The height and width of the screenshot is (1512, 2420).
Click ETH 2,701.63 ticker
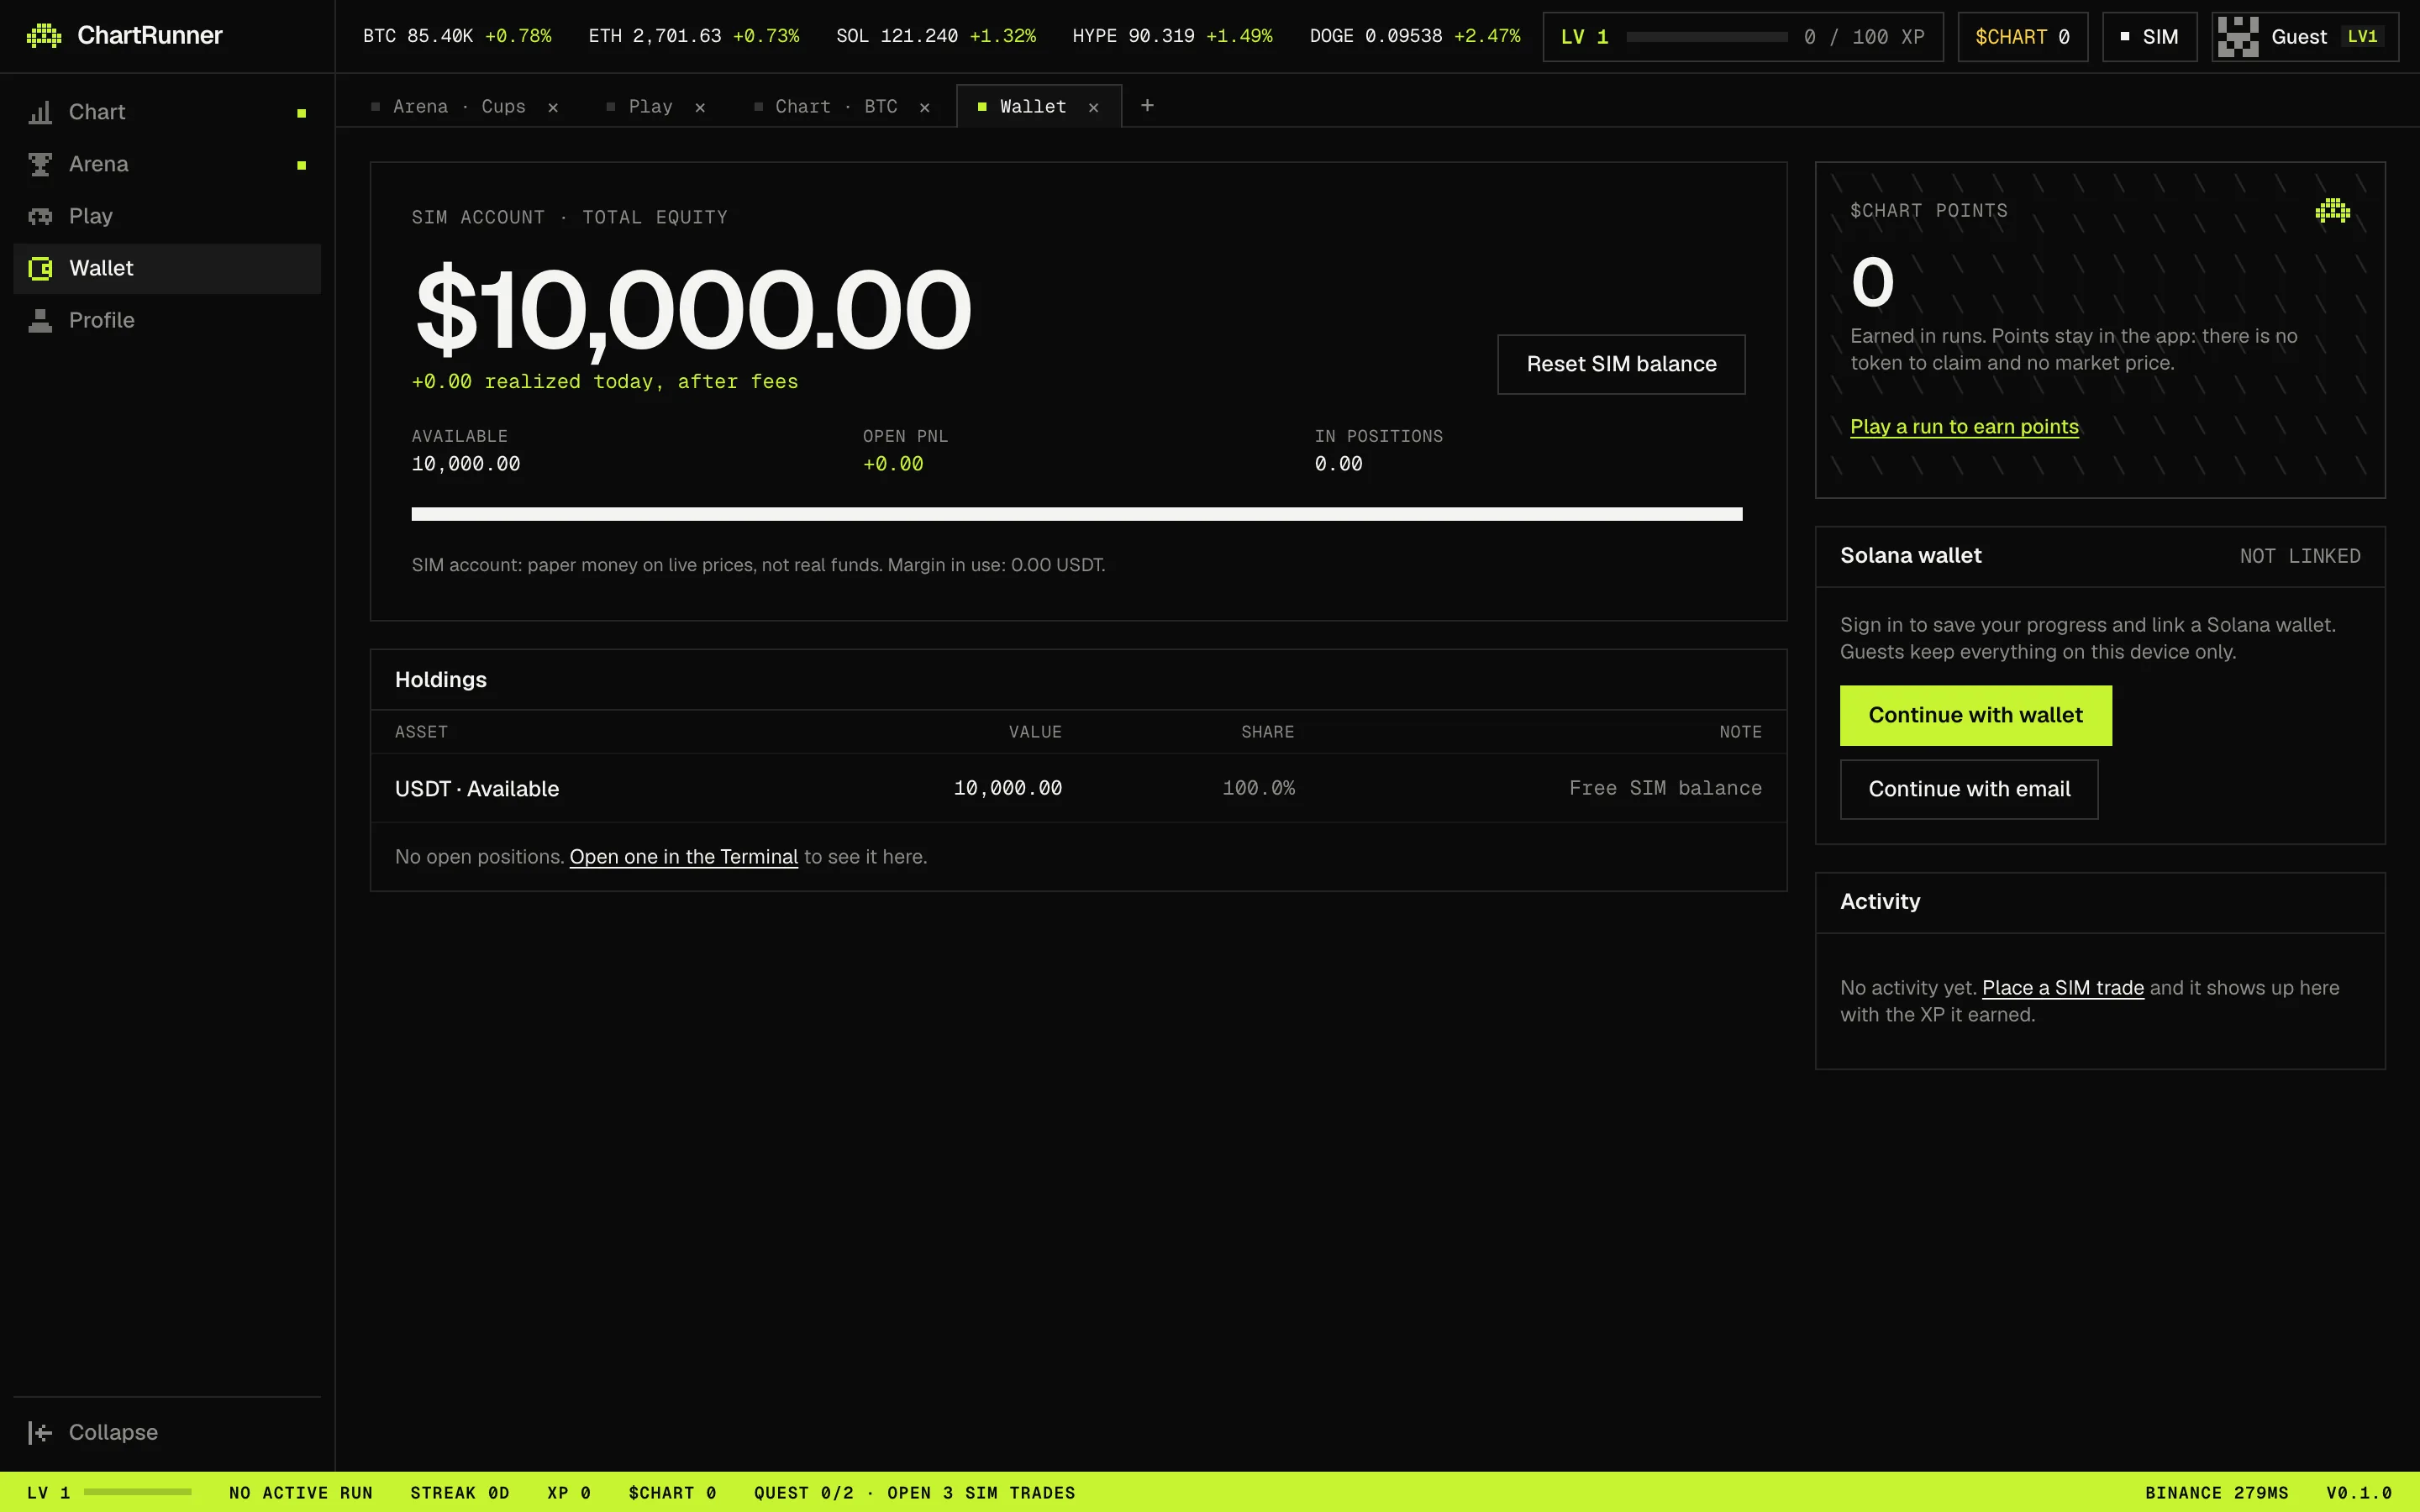694,36
